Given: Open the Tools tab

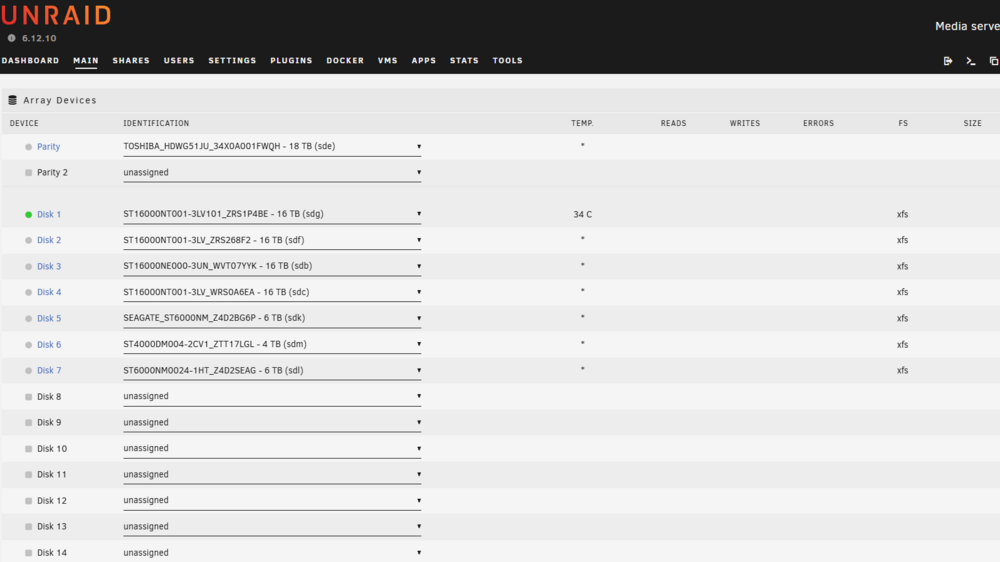Looking at the screenshot, I should pyautogui.click(x=507, y=61).
